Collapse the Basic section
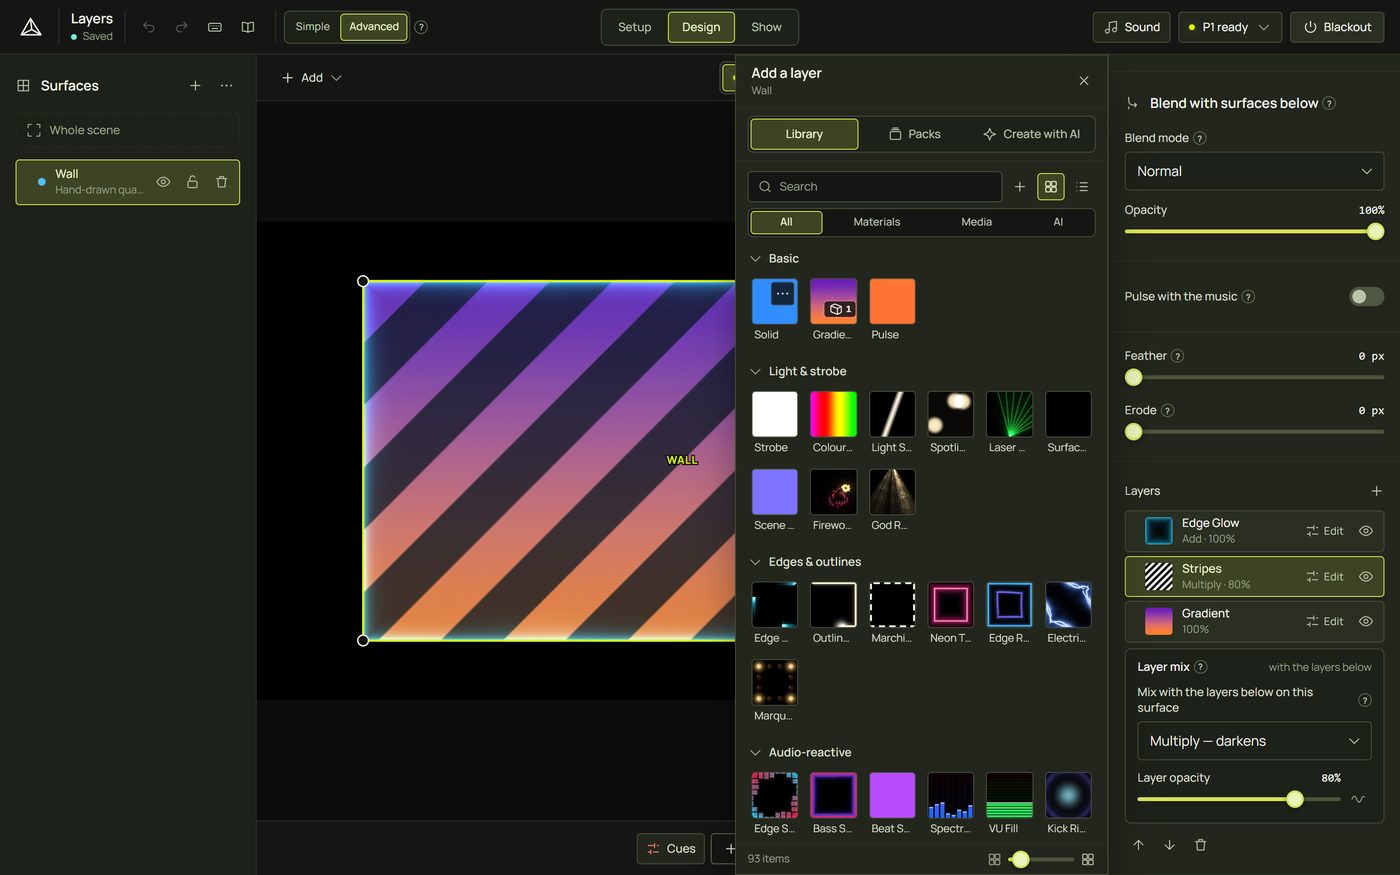 click(x=756, y=259)
